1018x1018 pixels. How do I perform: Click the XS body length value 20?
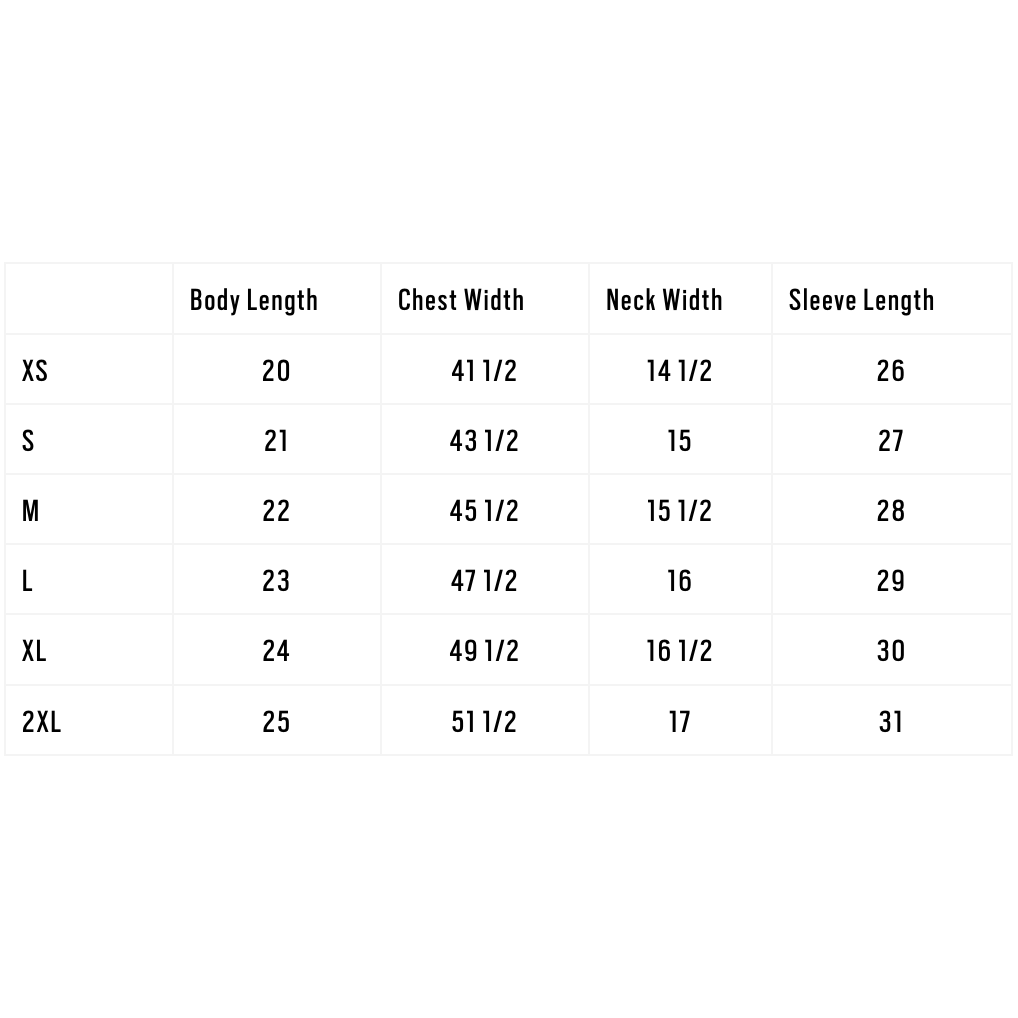[276, 371]
